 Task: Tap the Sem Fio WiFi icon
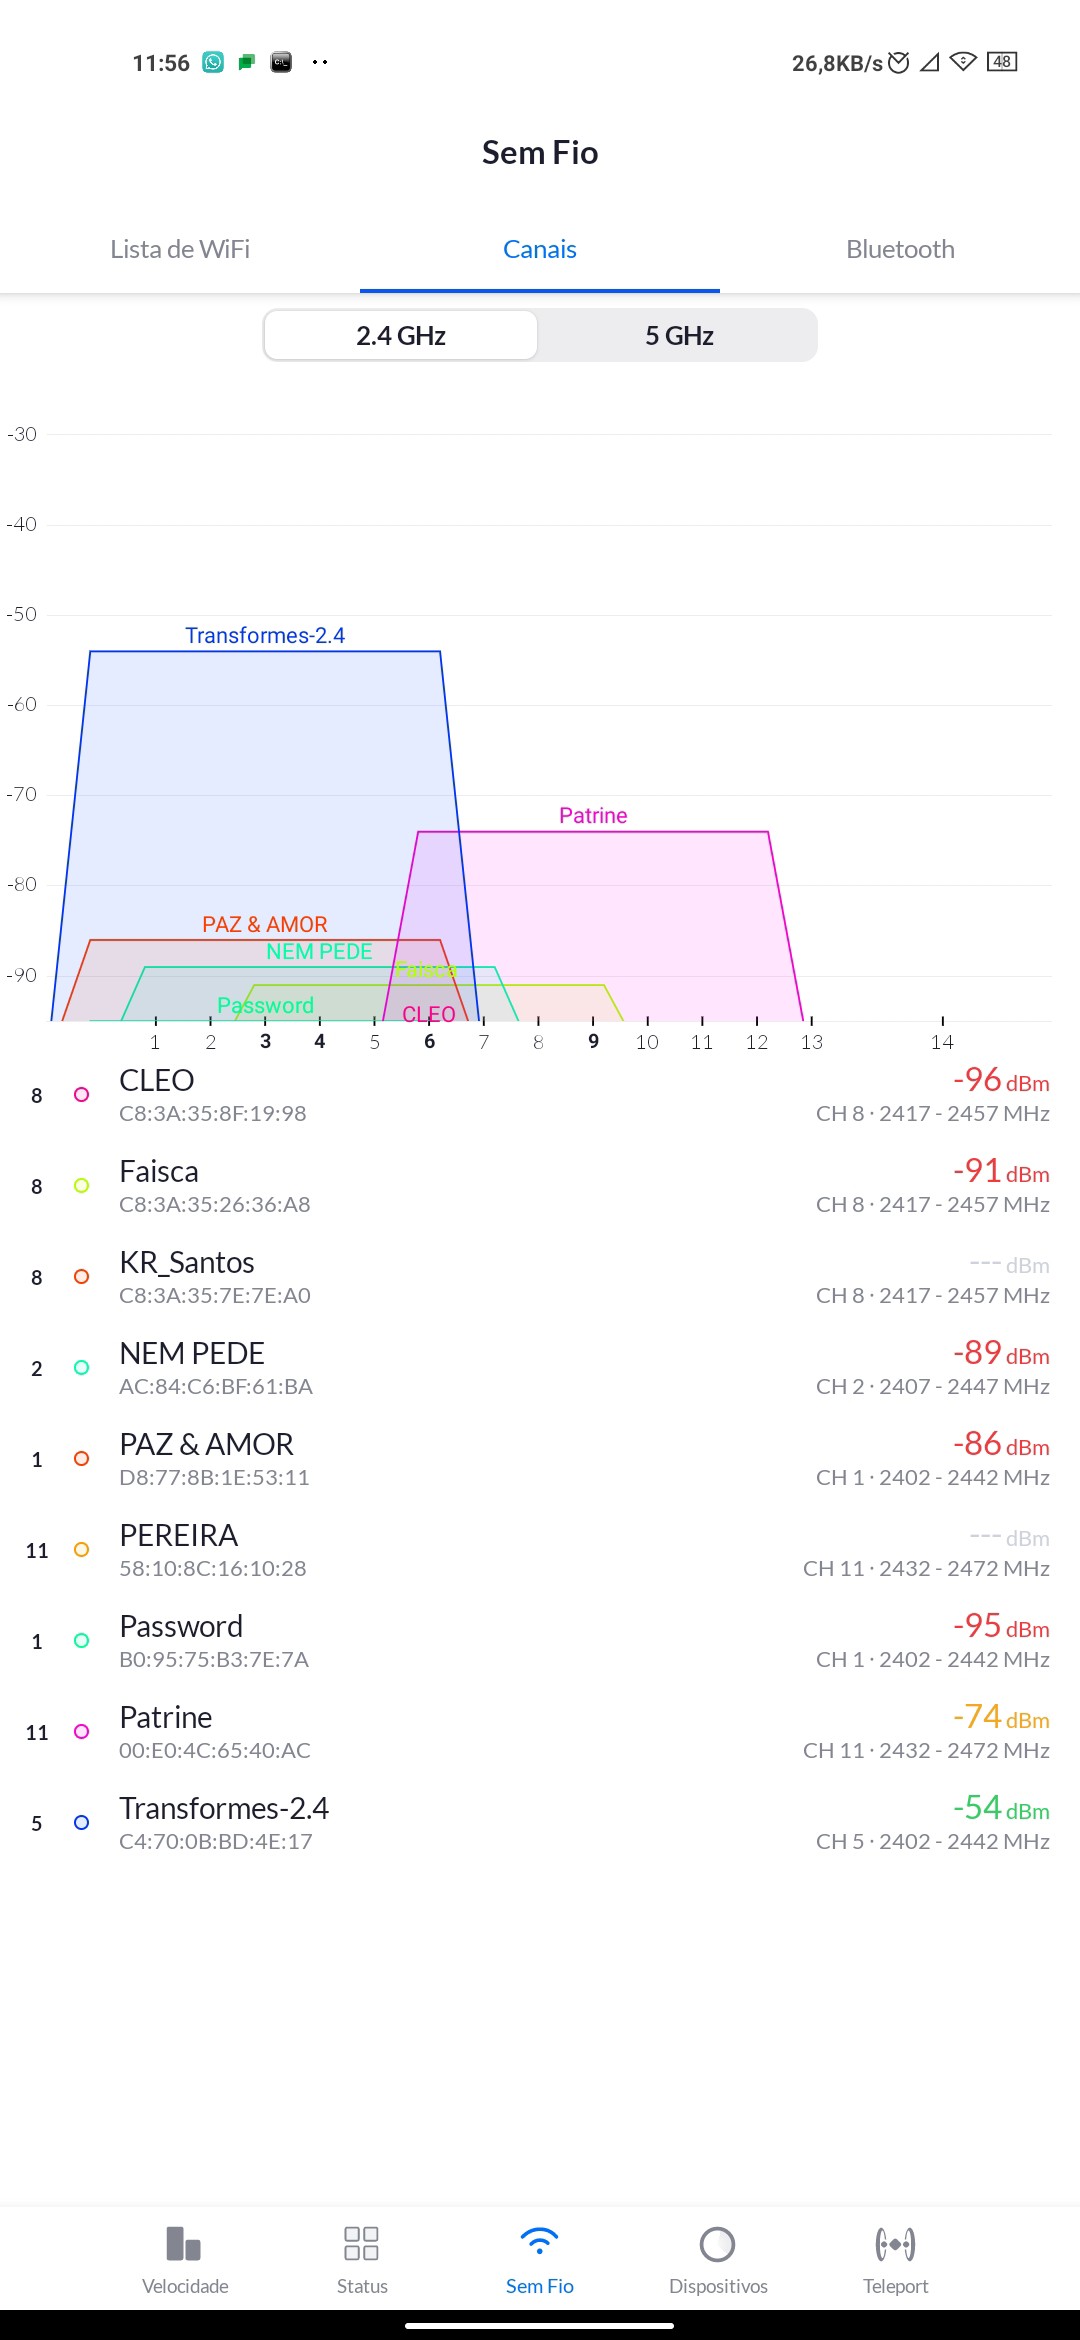[539, 2242]
